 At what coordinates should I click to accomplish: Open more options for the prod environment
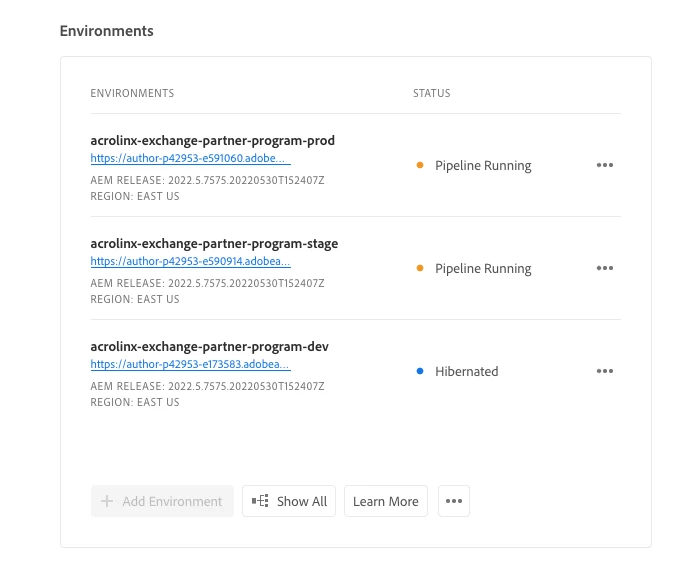[x=604, y=166]
